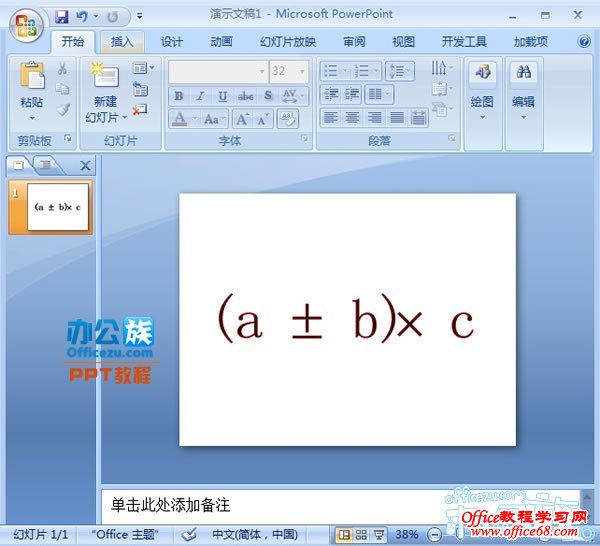Image resolution: width=600 pixels, height=546 pixels.
Task: Copy selection with the copy icon
Action: tap(62, 89)
